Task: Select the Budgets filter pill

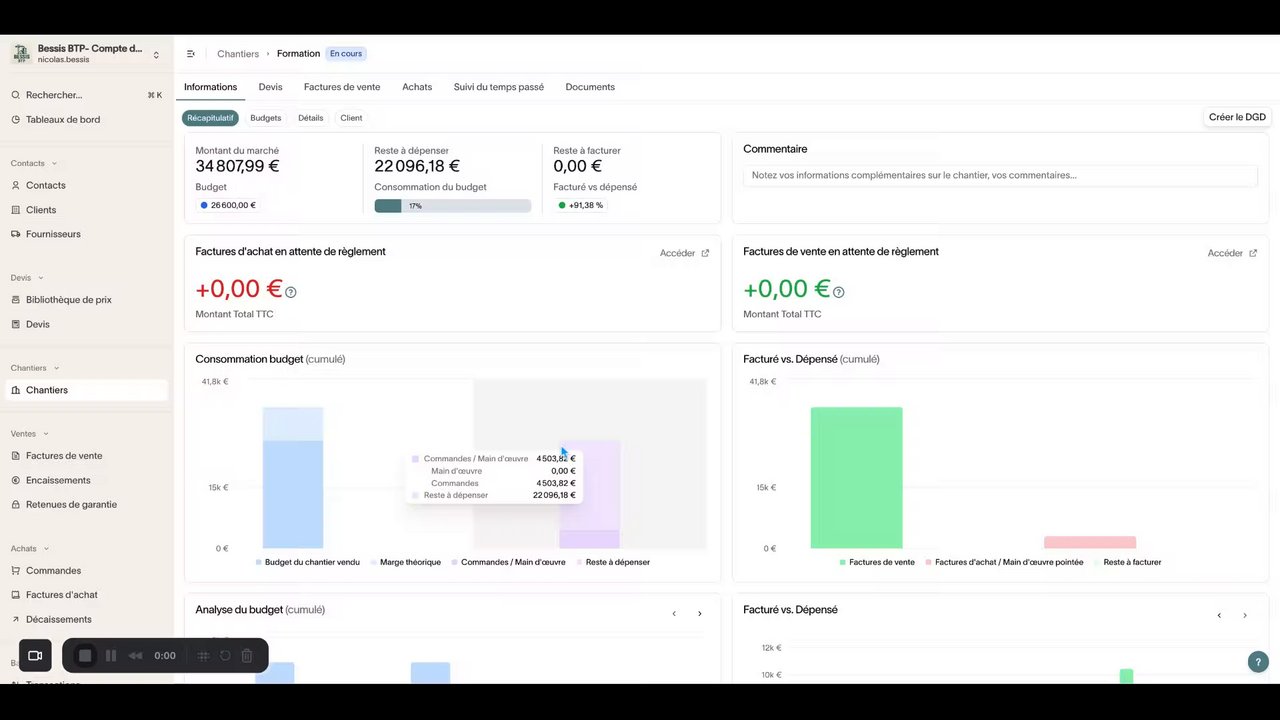Action: pos(266,118)
